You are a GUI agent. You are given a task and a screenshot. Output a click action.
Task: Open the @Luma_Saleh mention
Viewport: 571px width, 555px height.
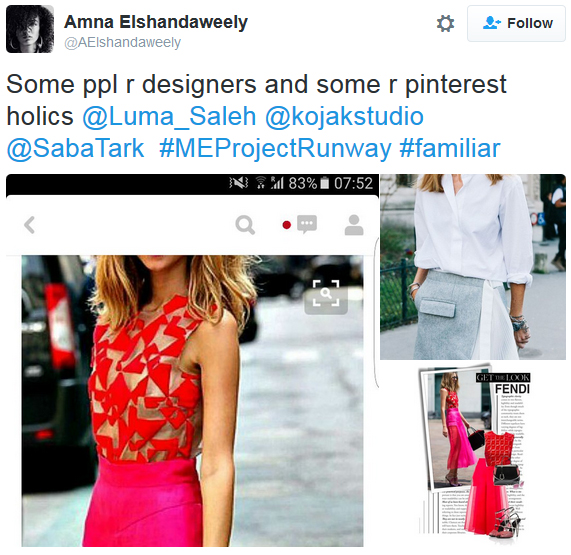pyautogui.click(x=169, y=116)
